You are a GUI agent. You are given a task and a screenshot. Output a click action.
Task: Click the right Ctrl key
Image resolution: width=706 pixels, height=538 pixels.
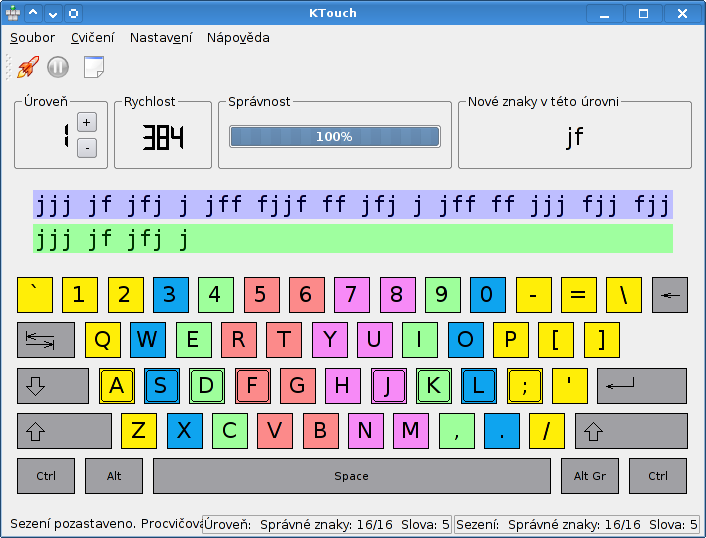pos(658,476)
